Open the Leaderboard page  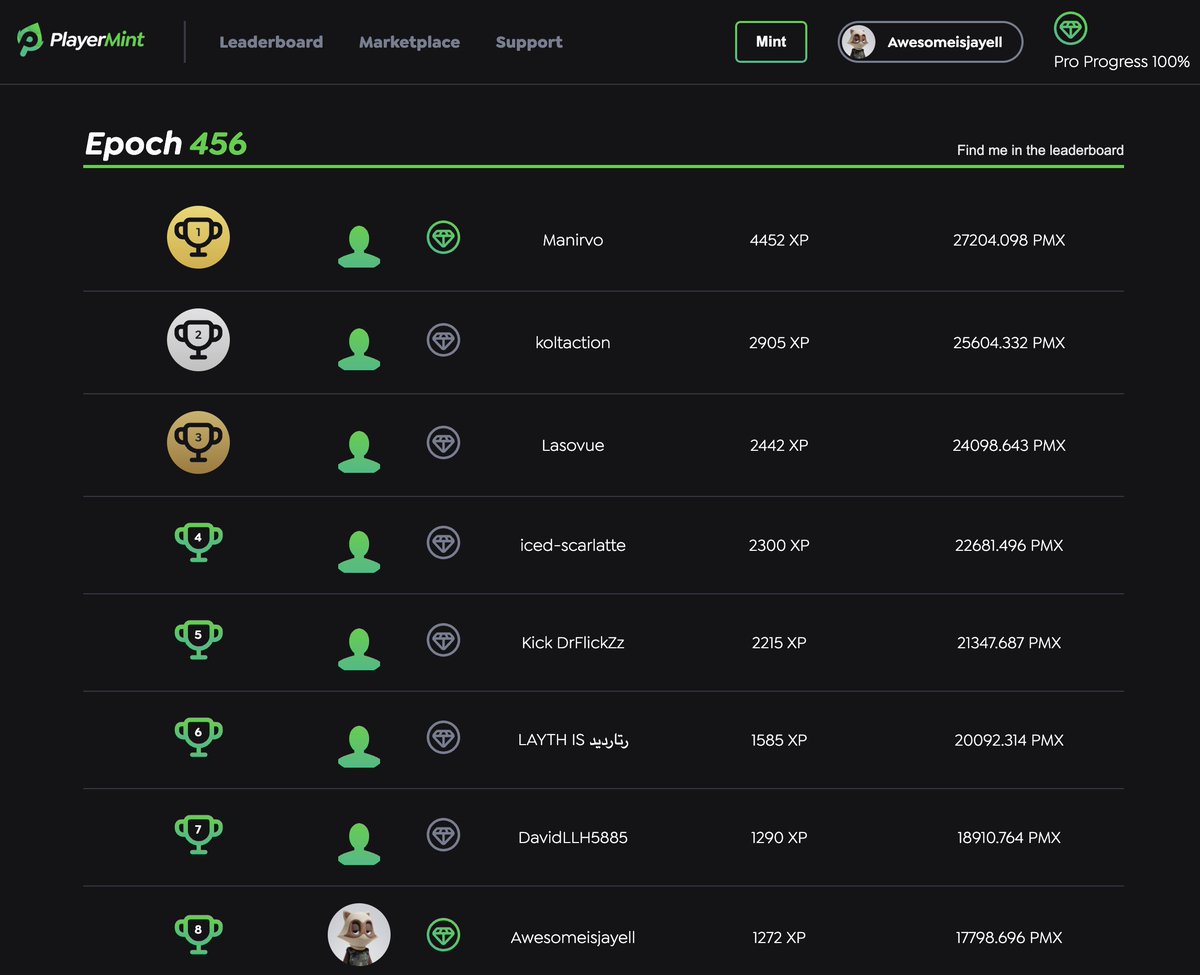click(x=271, y=42)
